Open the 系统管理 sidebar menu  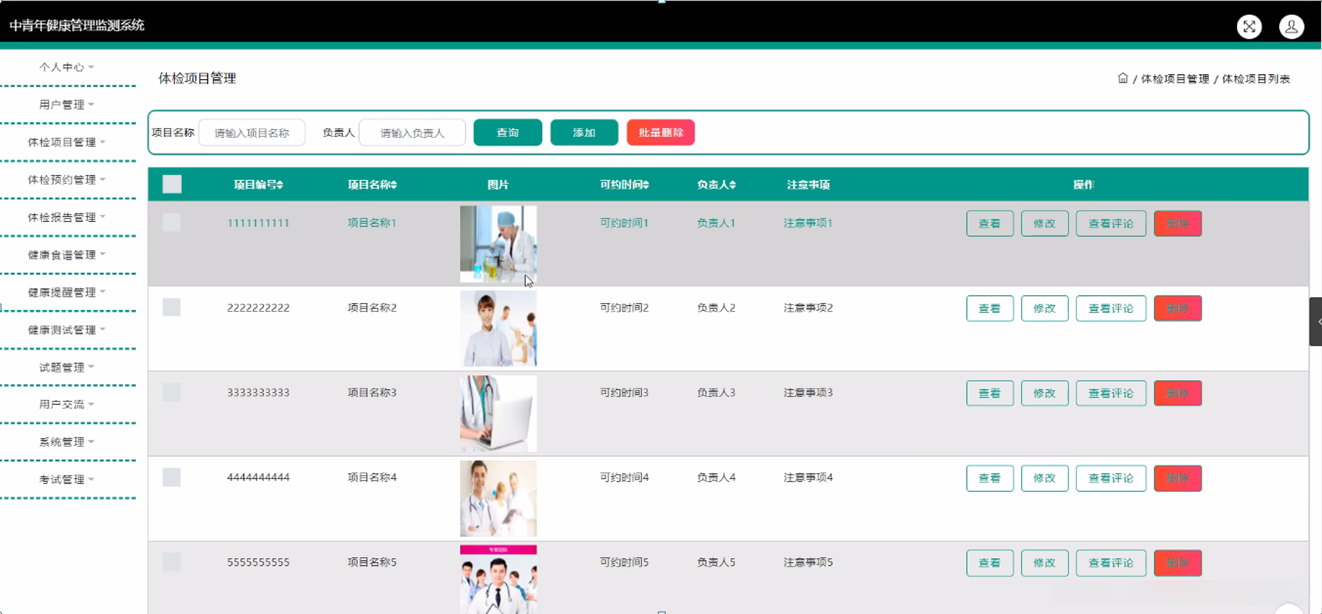coord(67,442)
